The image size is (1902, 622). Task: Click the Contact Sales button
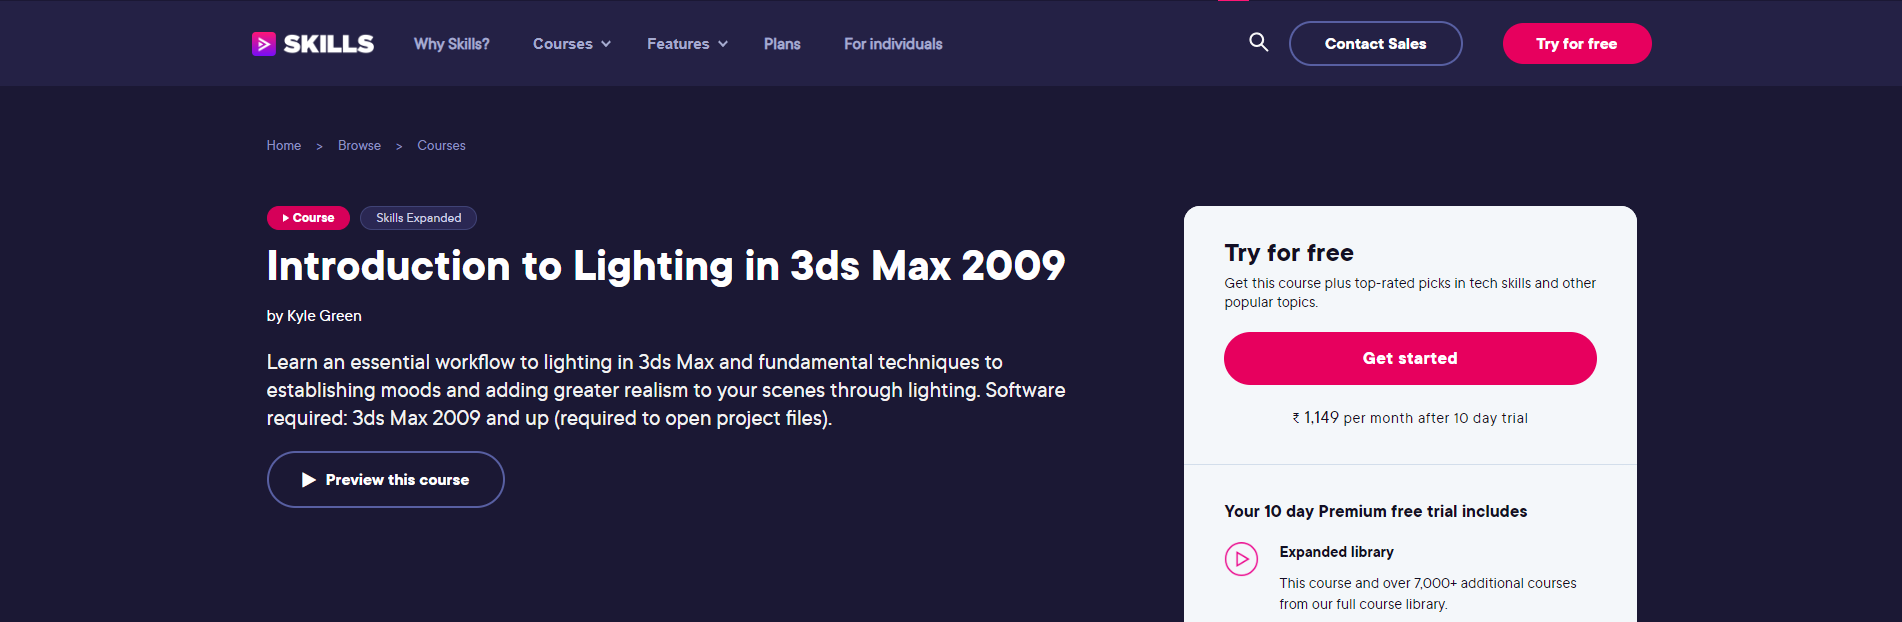(x=1375, y=43)
